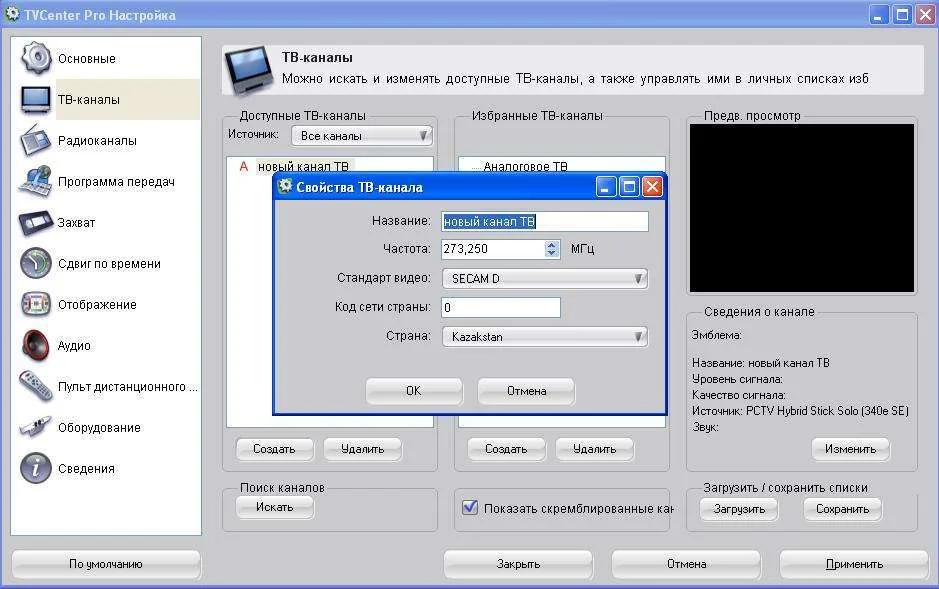Decrease the Частота value with down arrow
Screen dimensions: 939x589
(552, 253)
